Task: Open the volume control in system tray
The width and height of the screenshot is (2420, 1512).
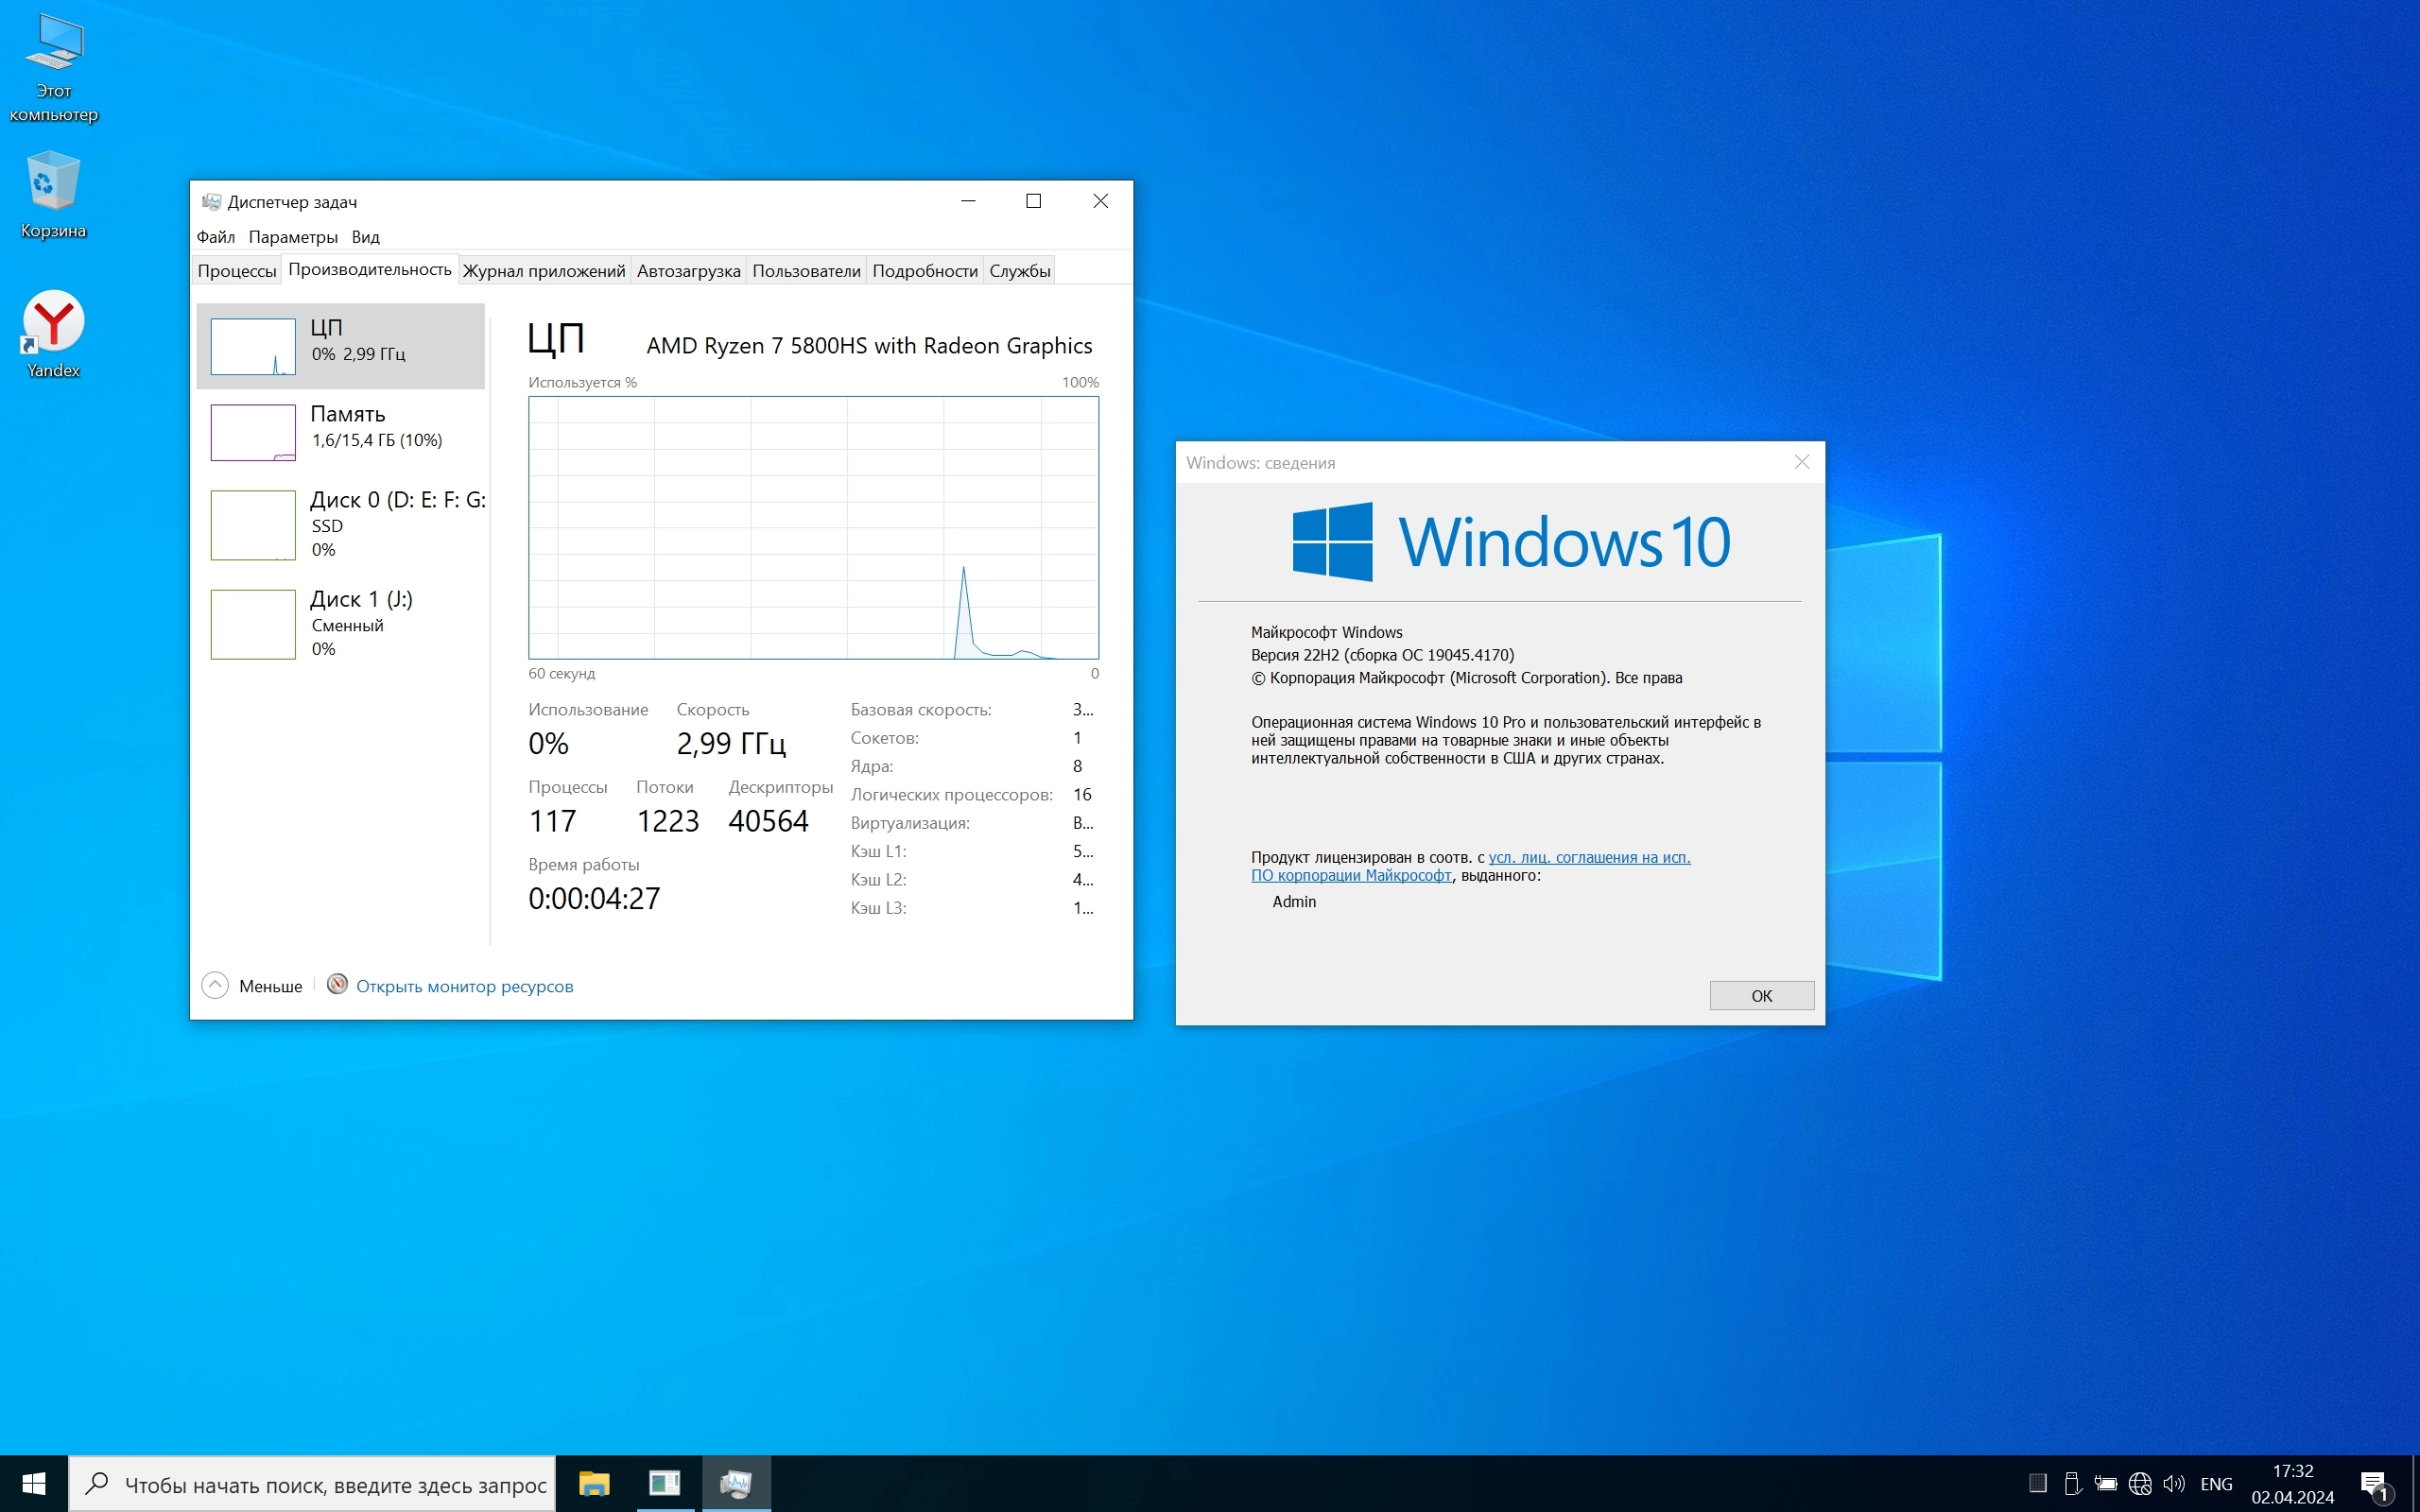Action: [x=2173, y=1484]
